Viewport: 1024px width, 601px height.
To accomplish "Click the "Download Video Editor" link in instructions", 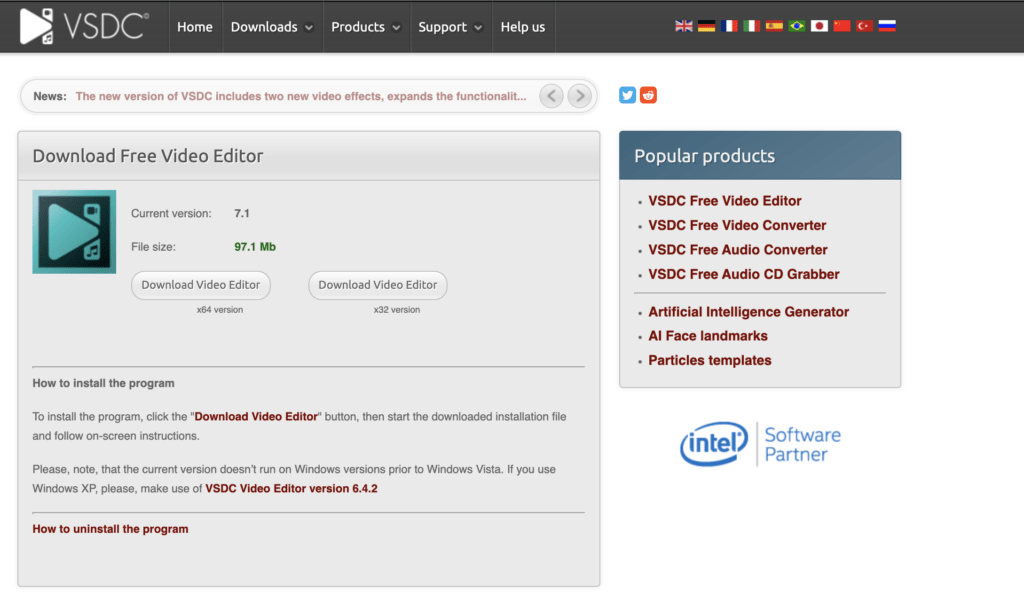I will pyautogui.click(x=256, y=417).
